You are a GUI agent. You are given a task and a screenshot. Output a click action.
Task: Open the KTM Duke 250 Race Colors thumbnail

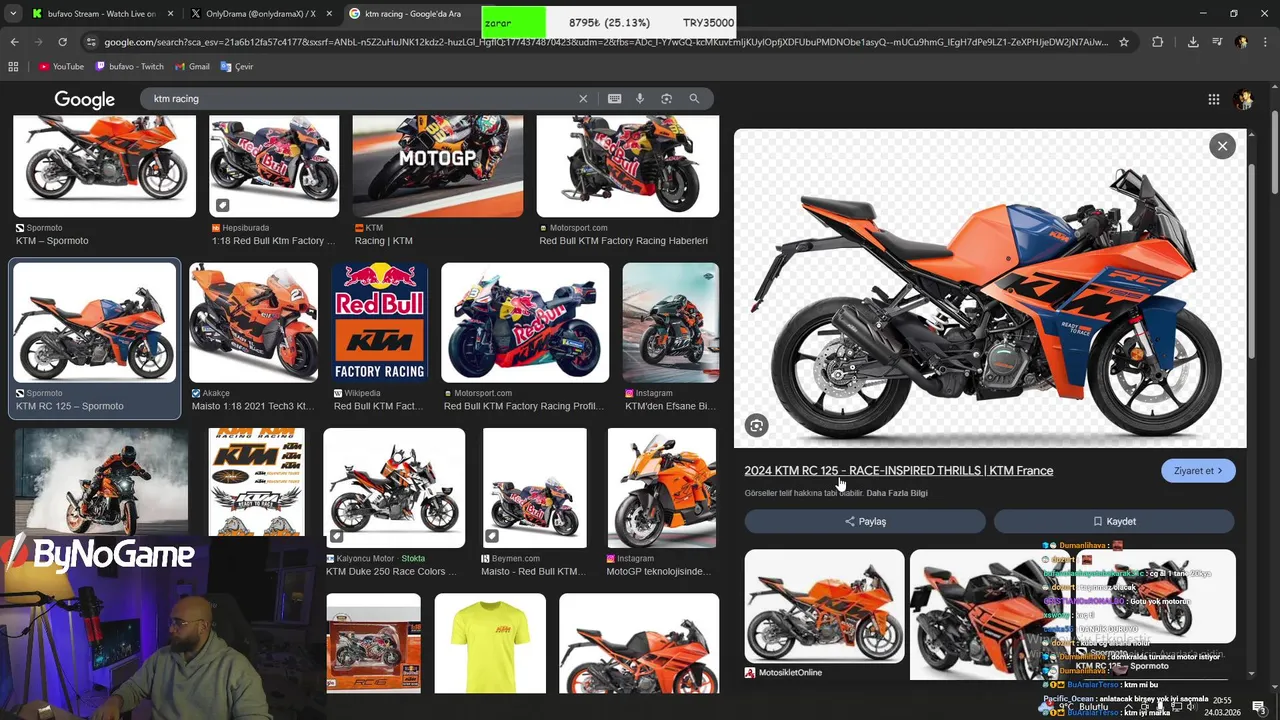pos(394,488)
